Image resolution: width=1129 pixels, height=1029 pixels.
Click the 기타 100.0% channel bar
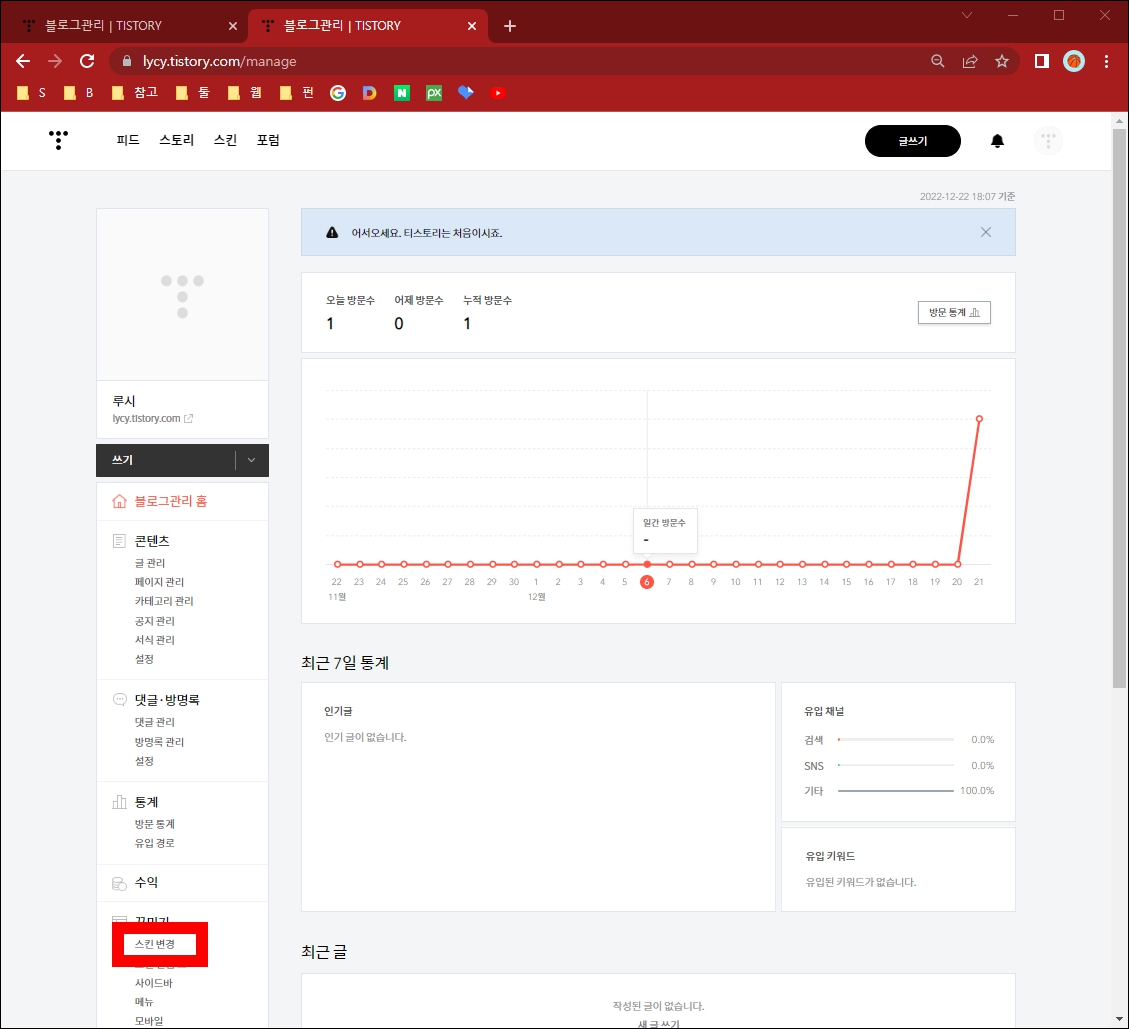tap(895, 789)
